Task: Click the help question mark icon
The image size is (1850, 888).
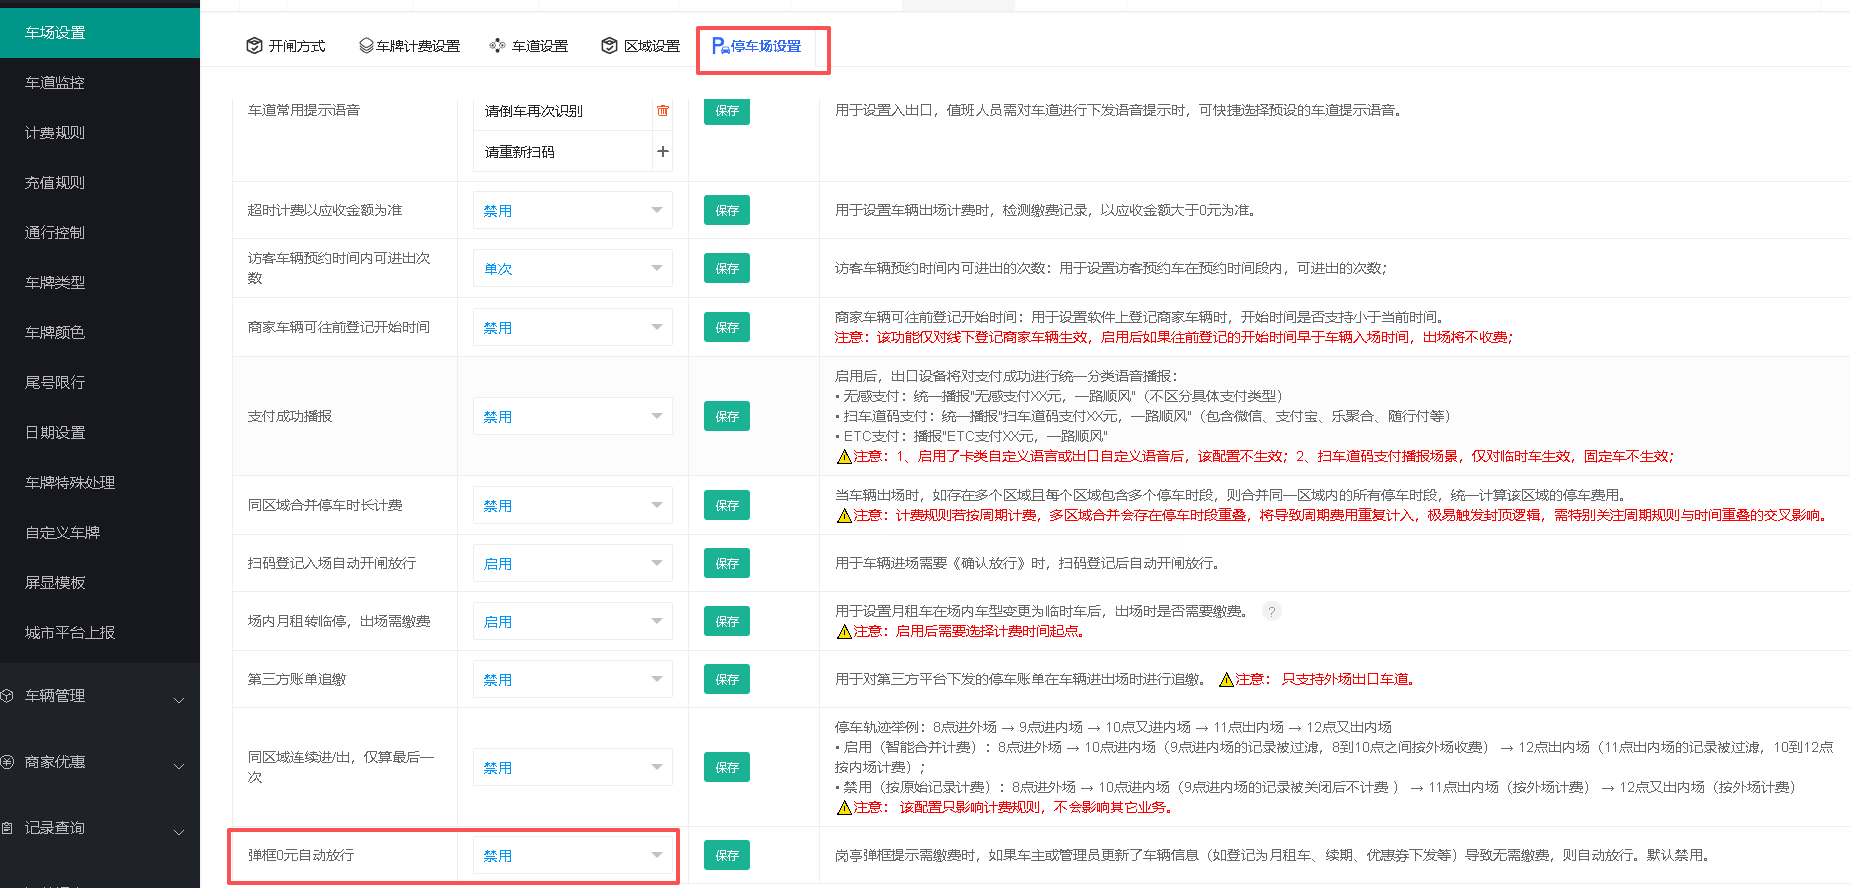Action: [1271, 611]
